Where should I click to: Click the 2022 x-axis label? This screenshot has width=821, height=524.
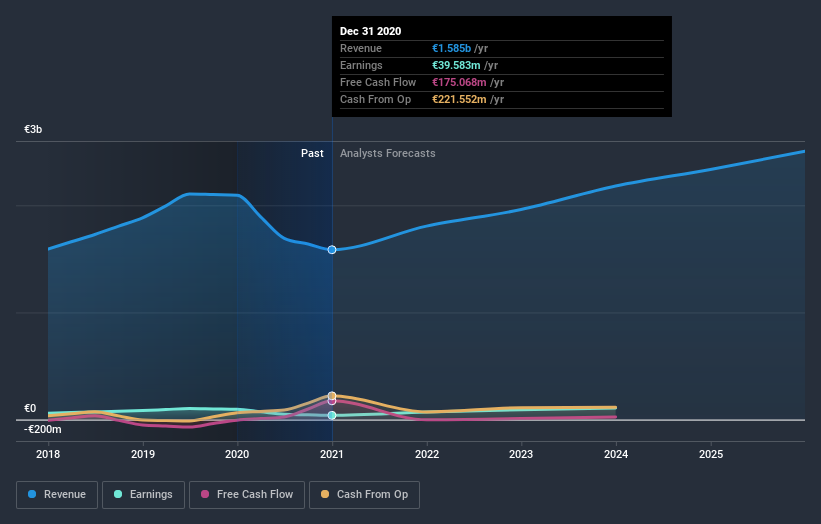click(x=427, y=454)
